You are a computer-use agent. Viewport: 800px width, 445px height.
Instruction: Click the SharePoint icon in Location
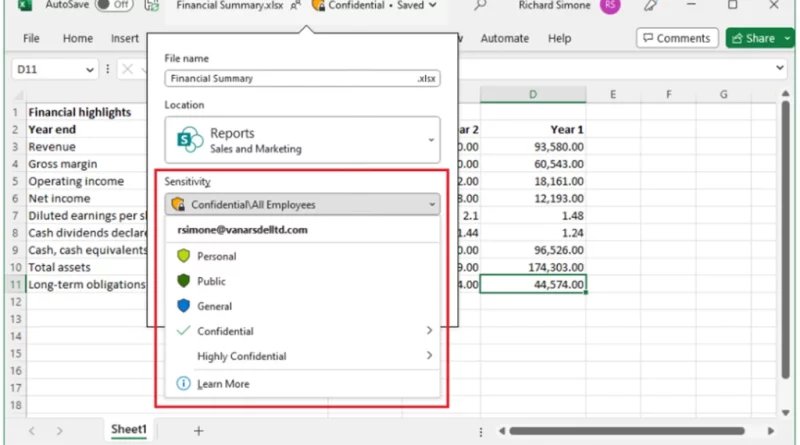coord(189,139)
